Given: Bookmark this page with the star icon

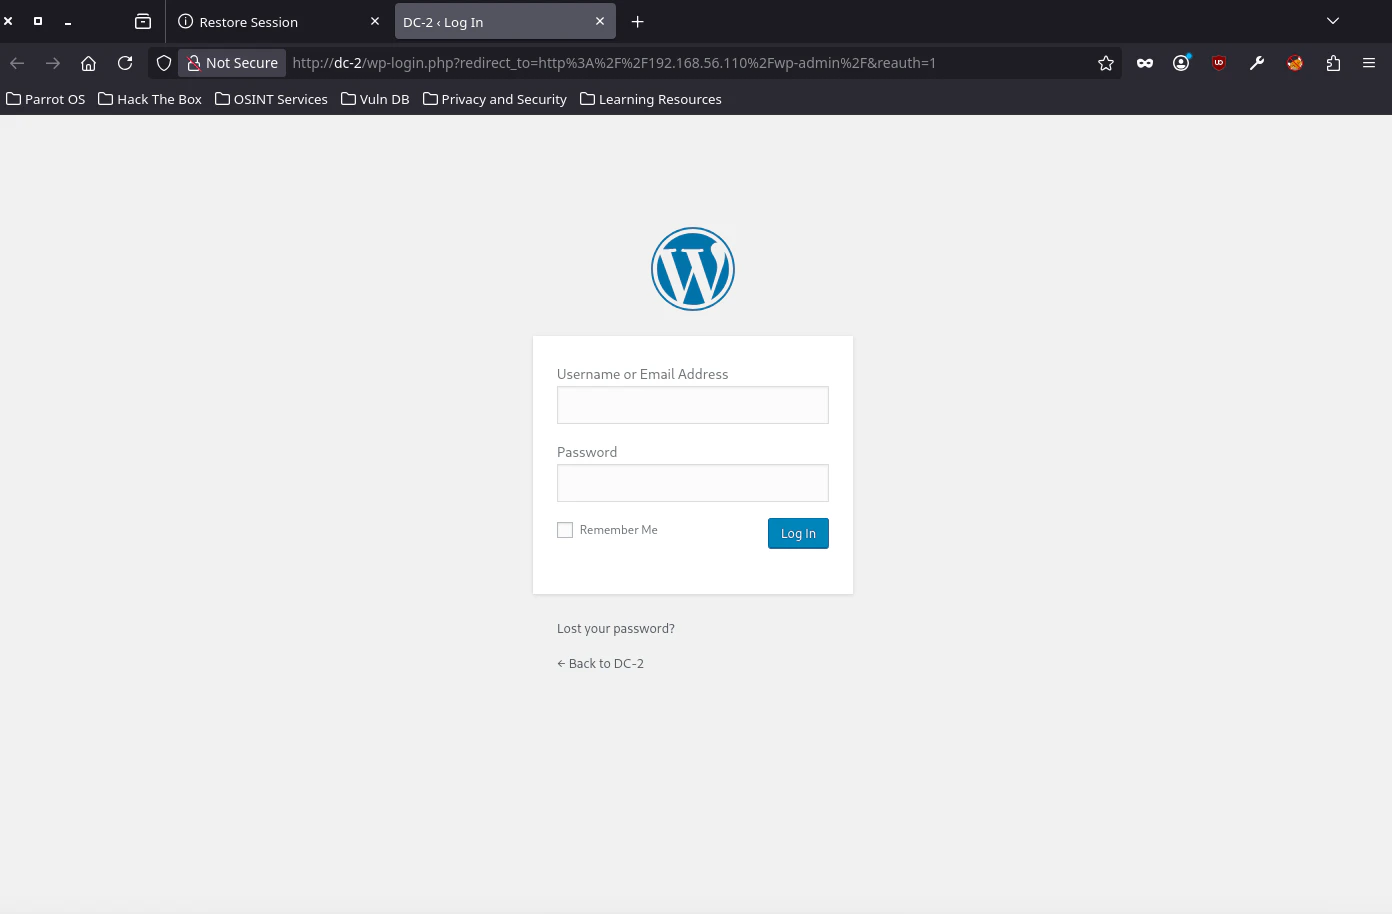Looking at the screenshot, I should [x=1106, y=63].
